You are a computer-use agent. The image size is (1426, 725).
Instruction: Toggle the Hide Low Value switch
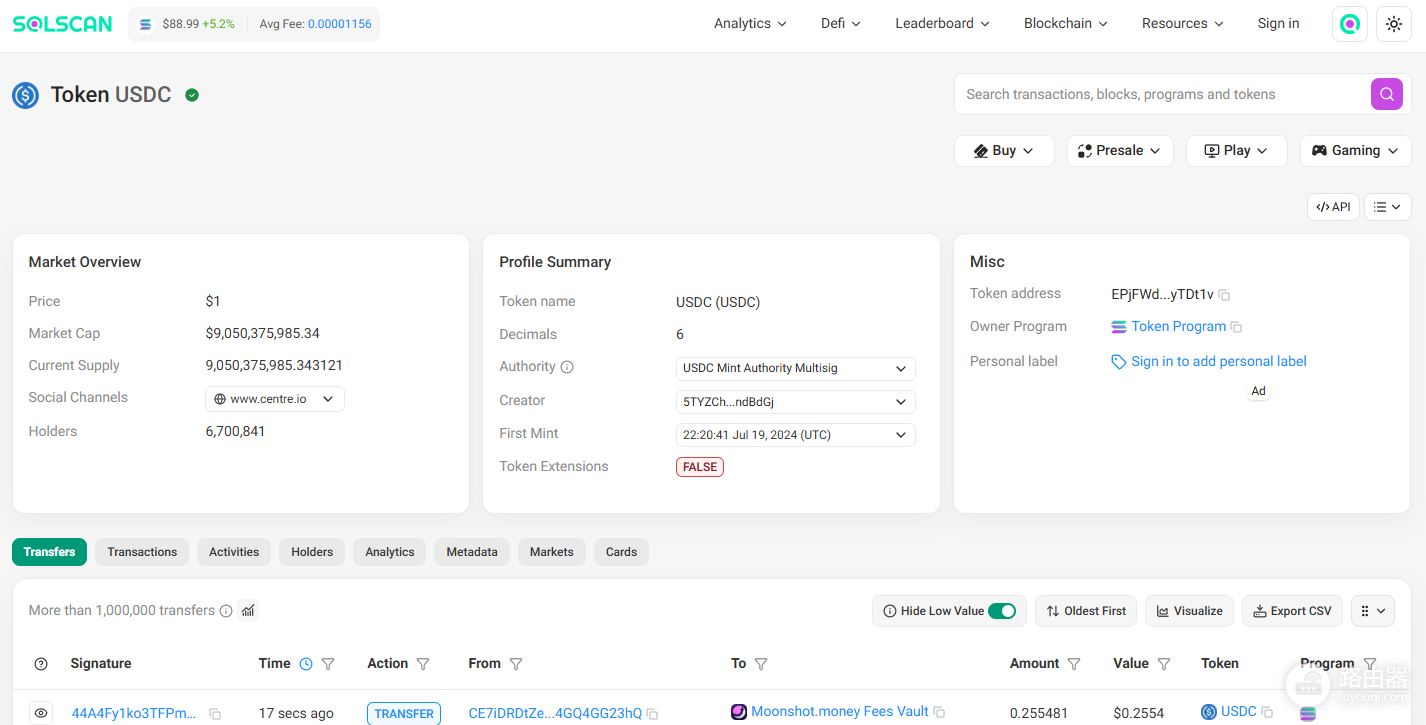[x=1002, y=611]
